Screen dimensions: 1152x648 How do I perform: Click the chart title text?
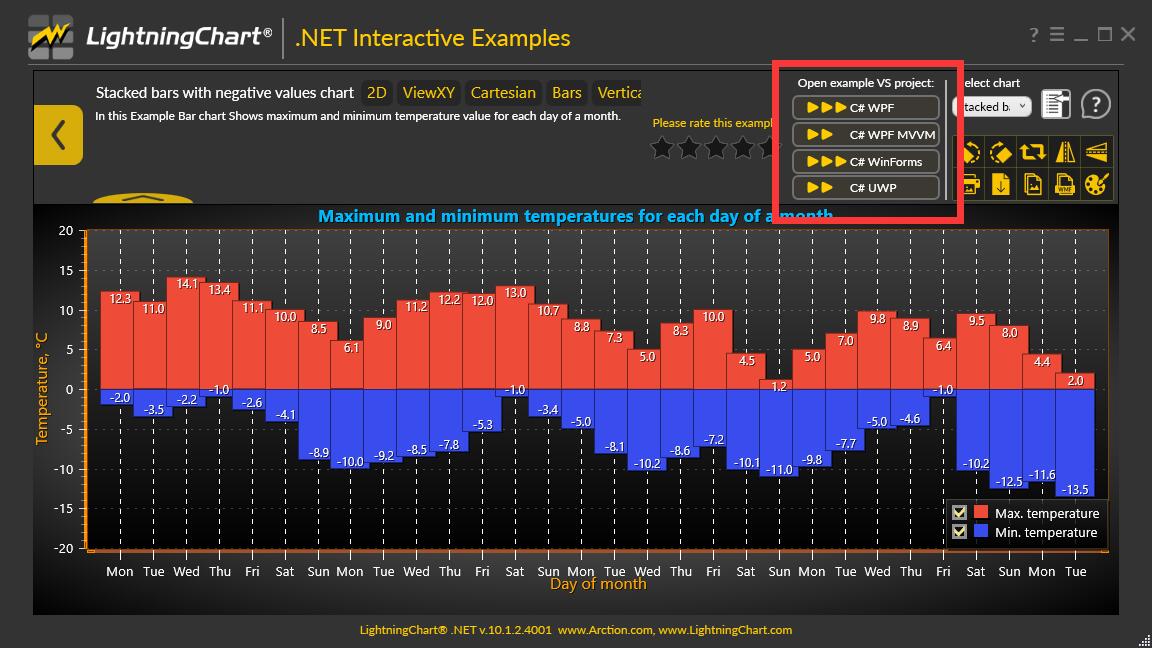pyautogui.click(x=575, y=216)
